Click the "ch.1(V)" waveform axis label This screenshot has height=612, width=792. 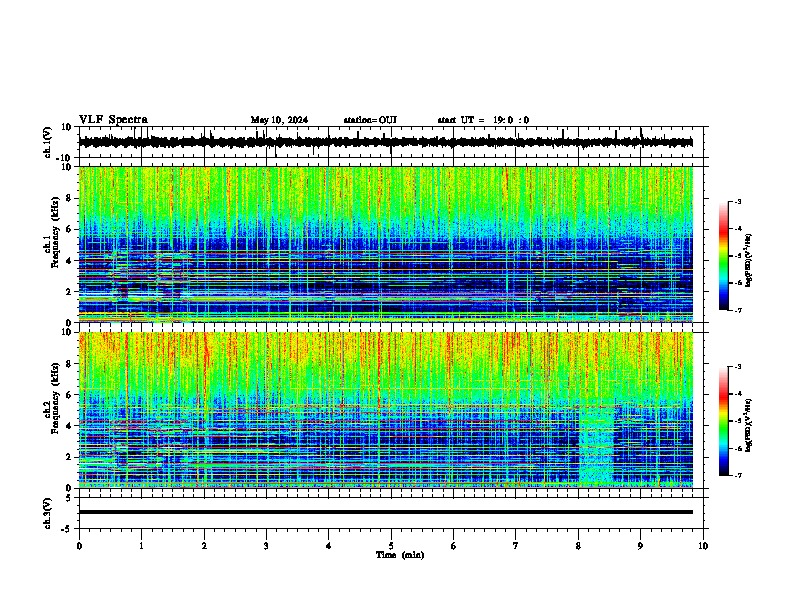tap(48, 142)
